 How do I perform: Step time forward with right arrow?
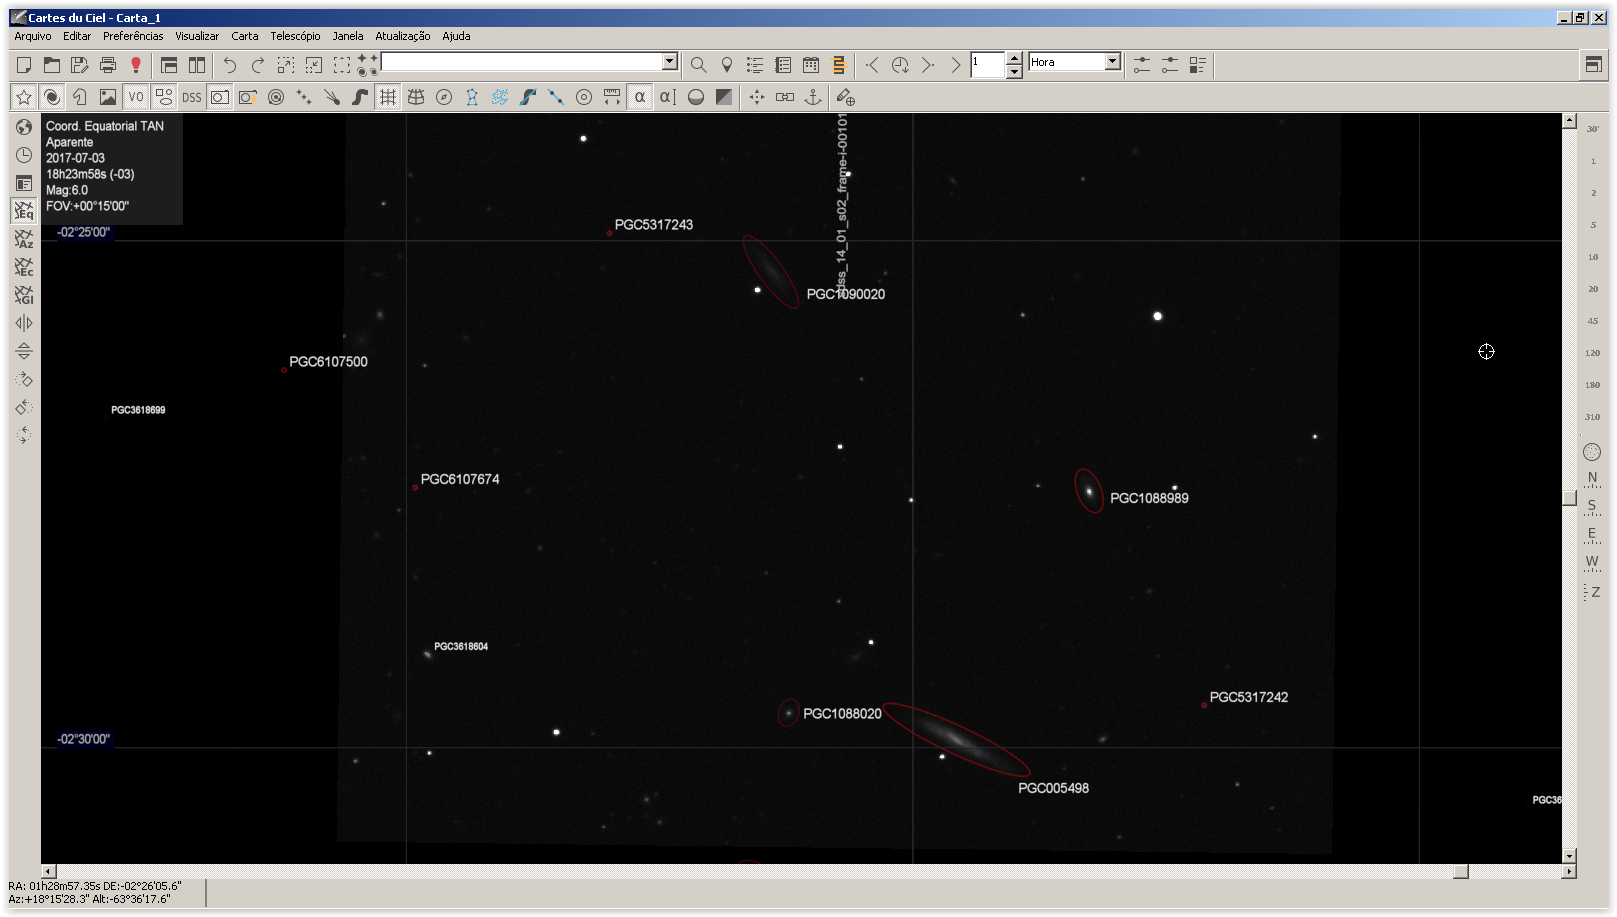point(928,65)
